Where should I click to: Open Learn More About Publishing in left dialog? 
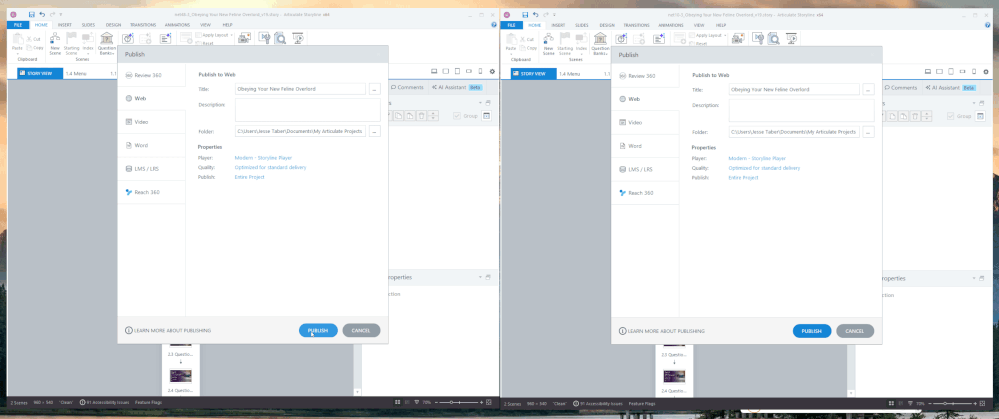click(x=168, y=330)
